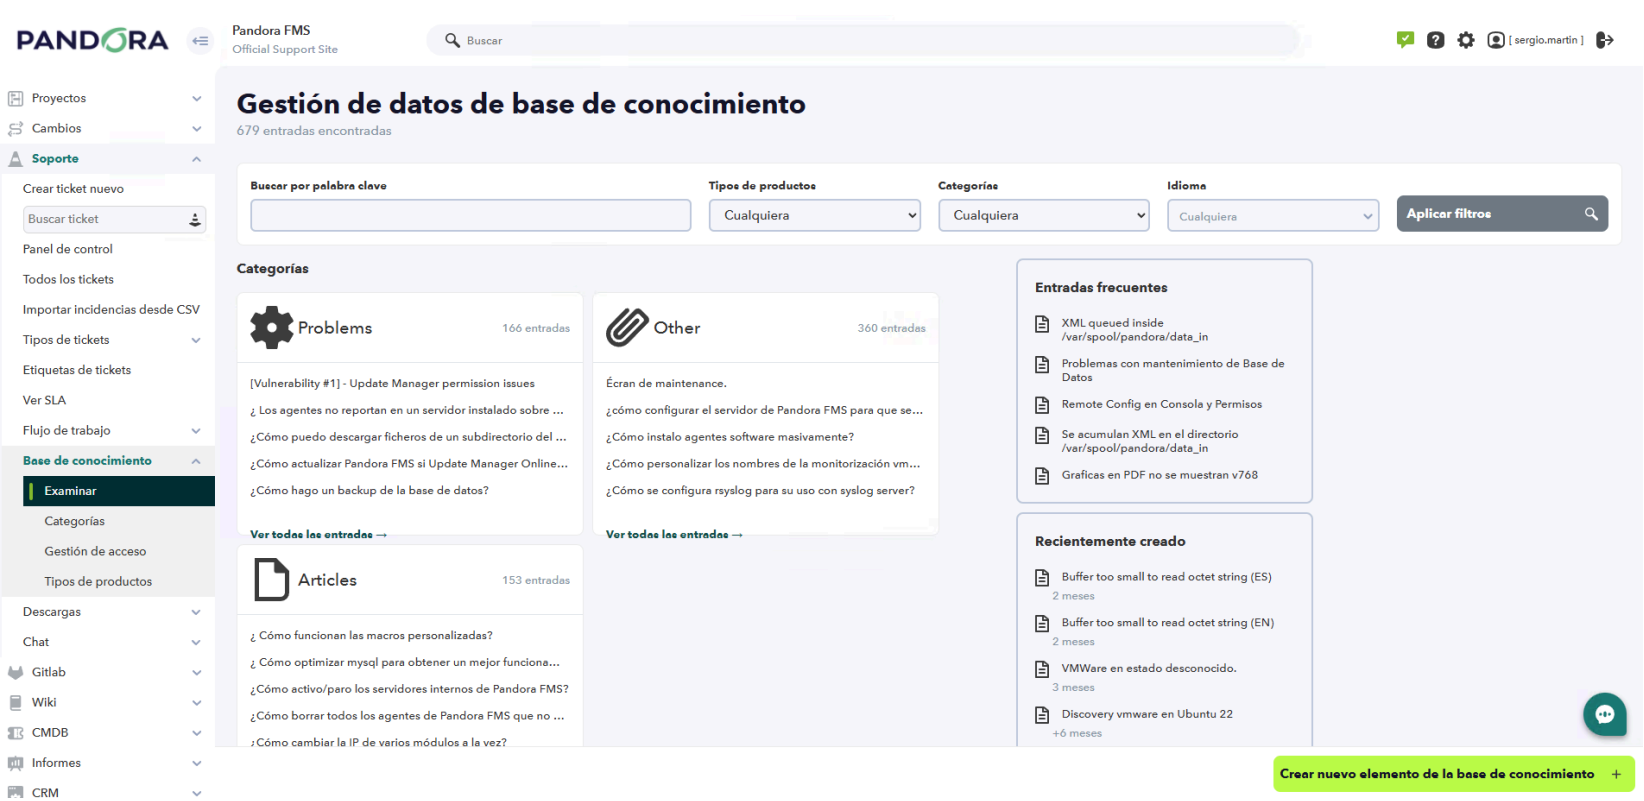
Task: Click the logout icon in header
Action: pyautogui.click(x=1604, y=40)
